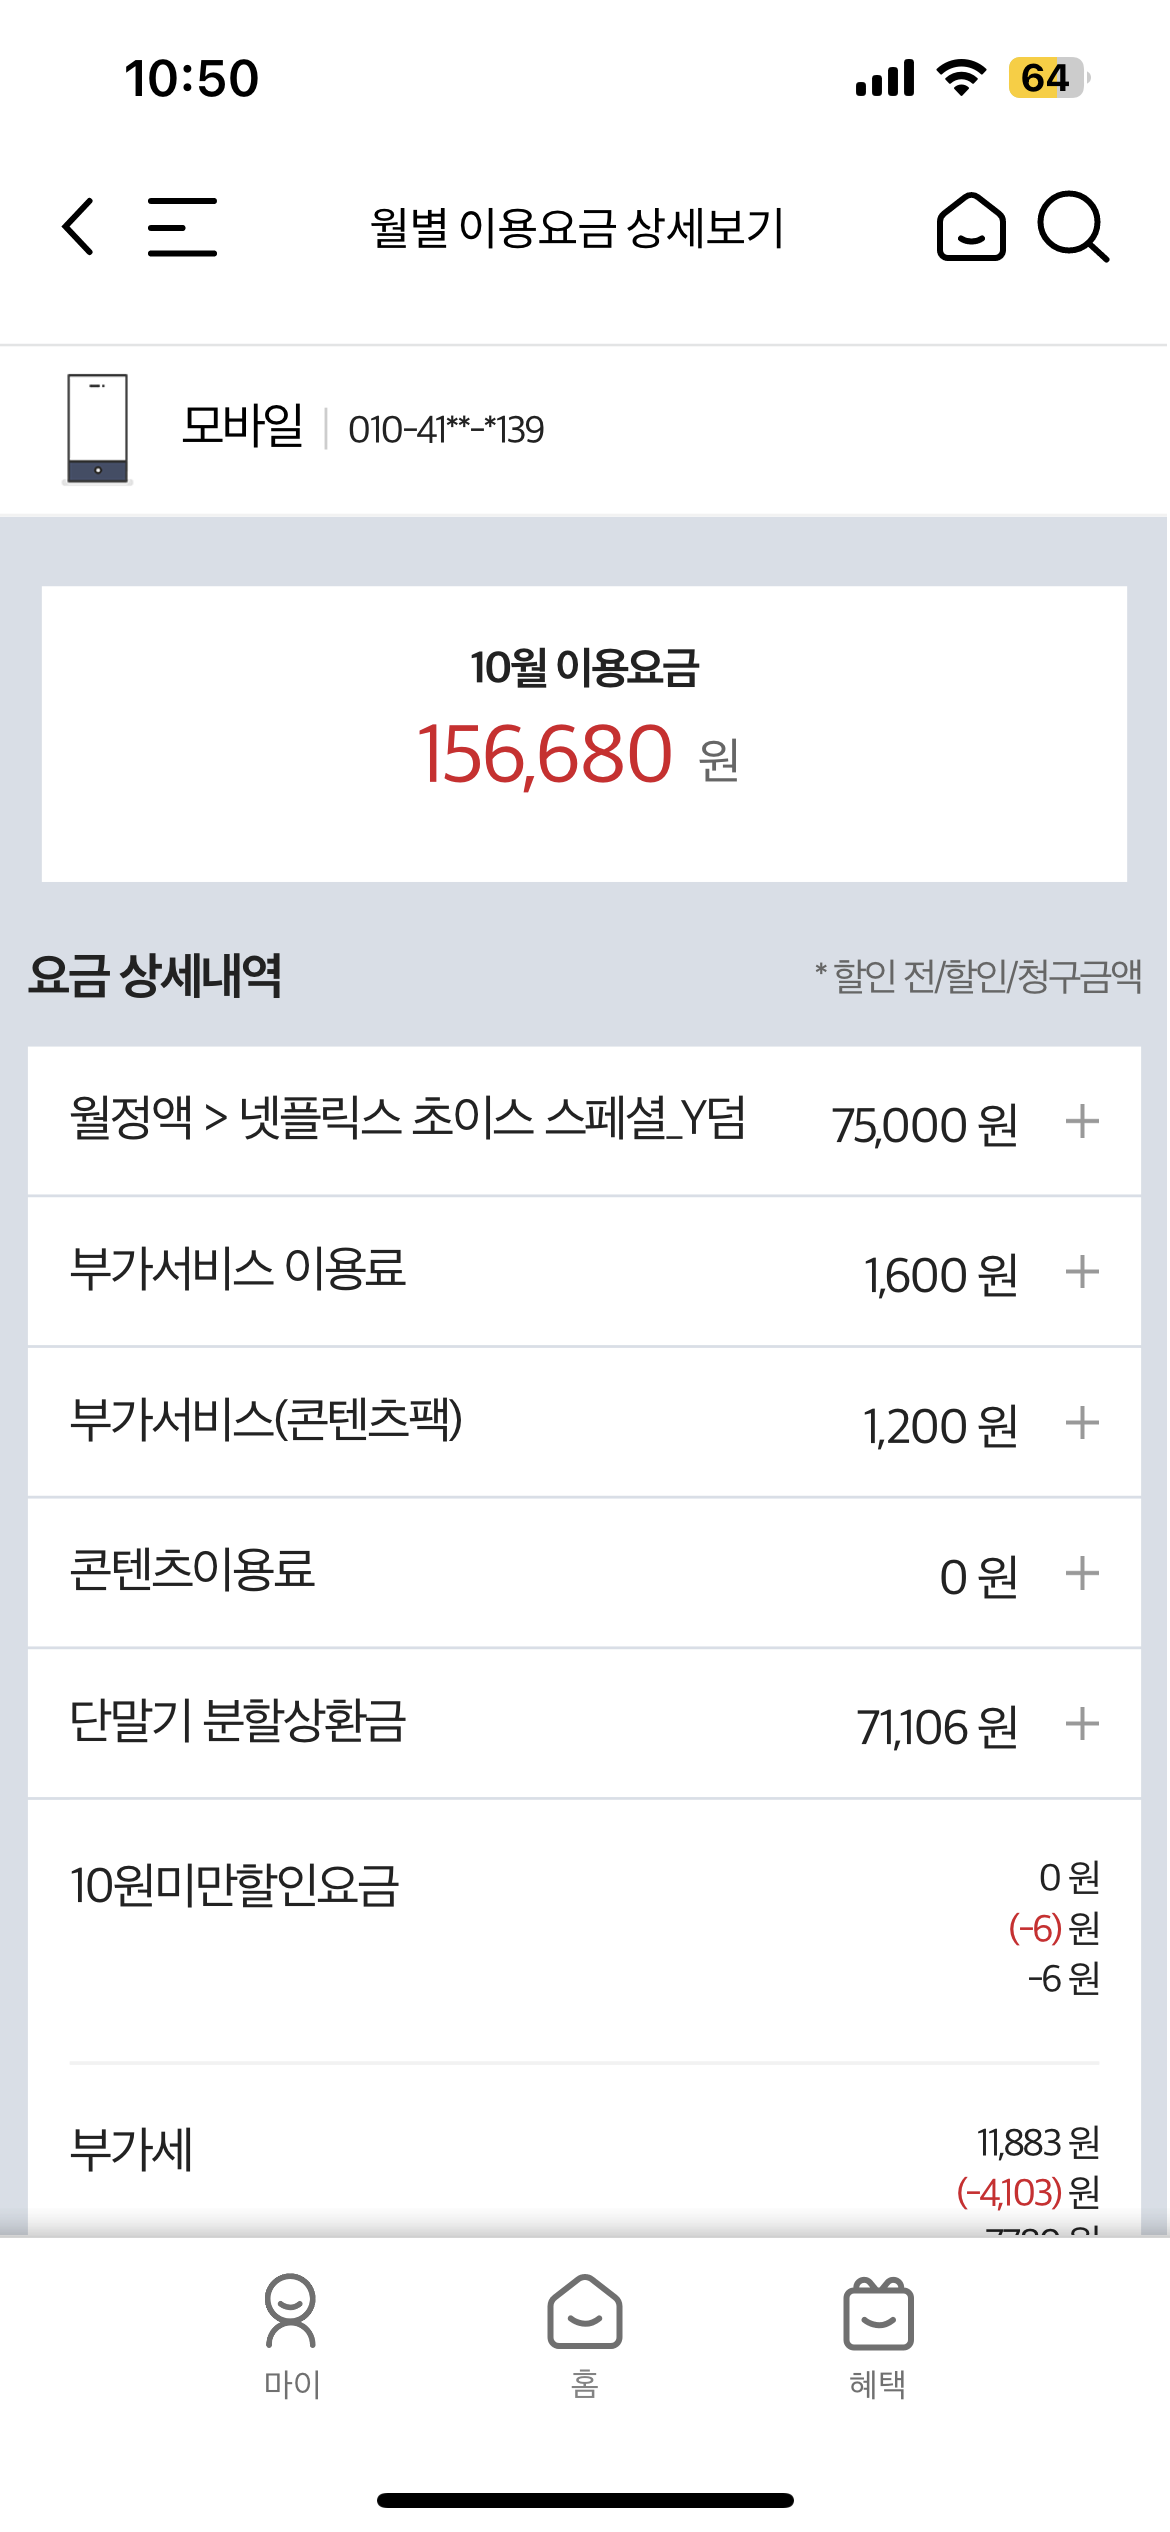1170x2532 pixels.
Task: Expand 월정액 넷플릭스 초이스 row plus
Action: pyautogui.click(x=1082, y=1121)
